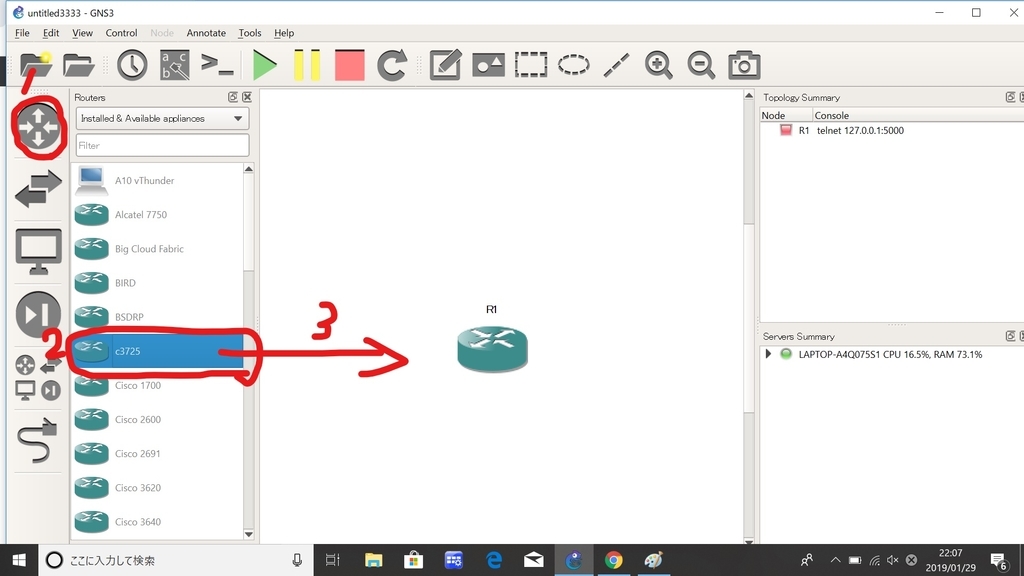Stop all nodes with red square button

tap(349, 65)
